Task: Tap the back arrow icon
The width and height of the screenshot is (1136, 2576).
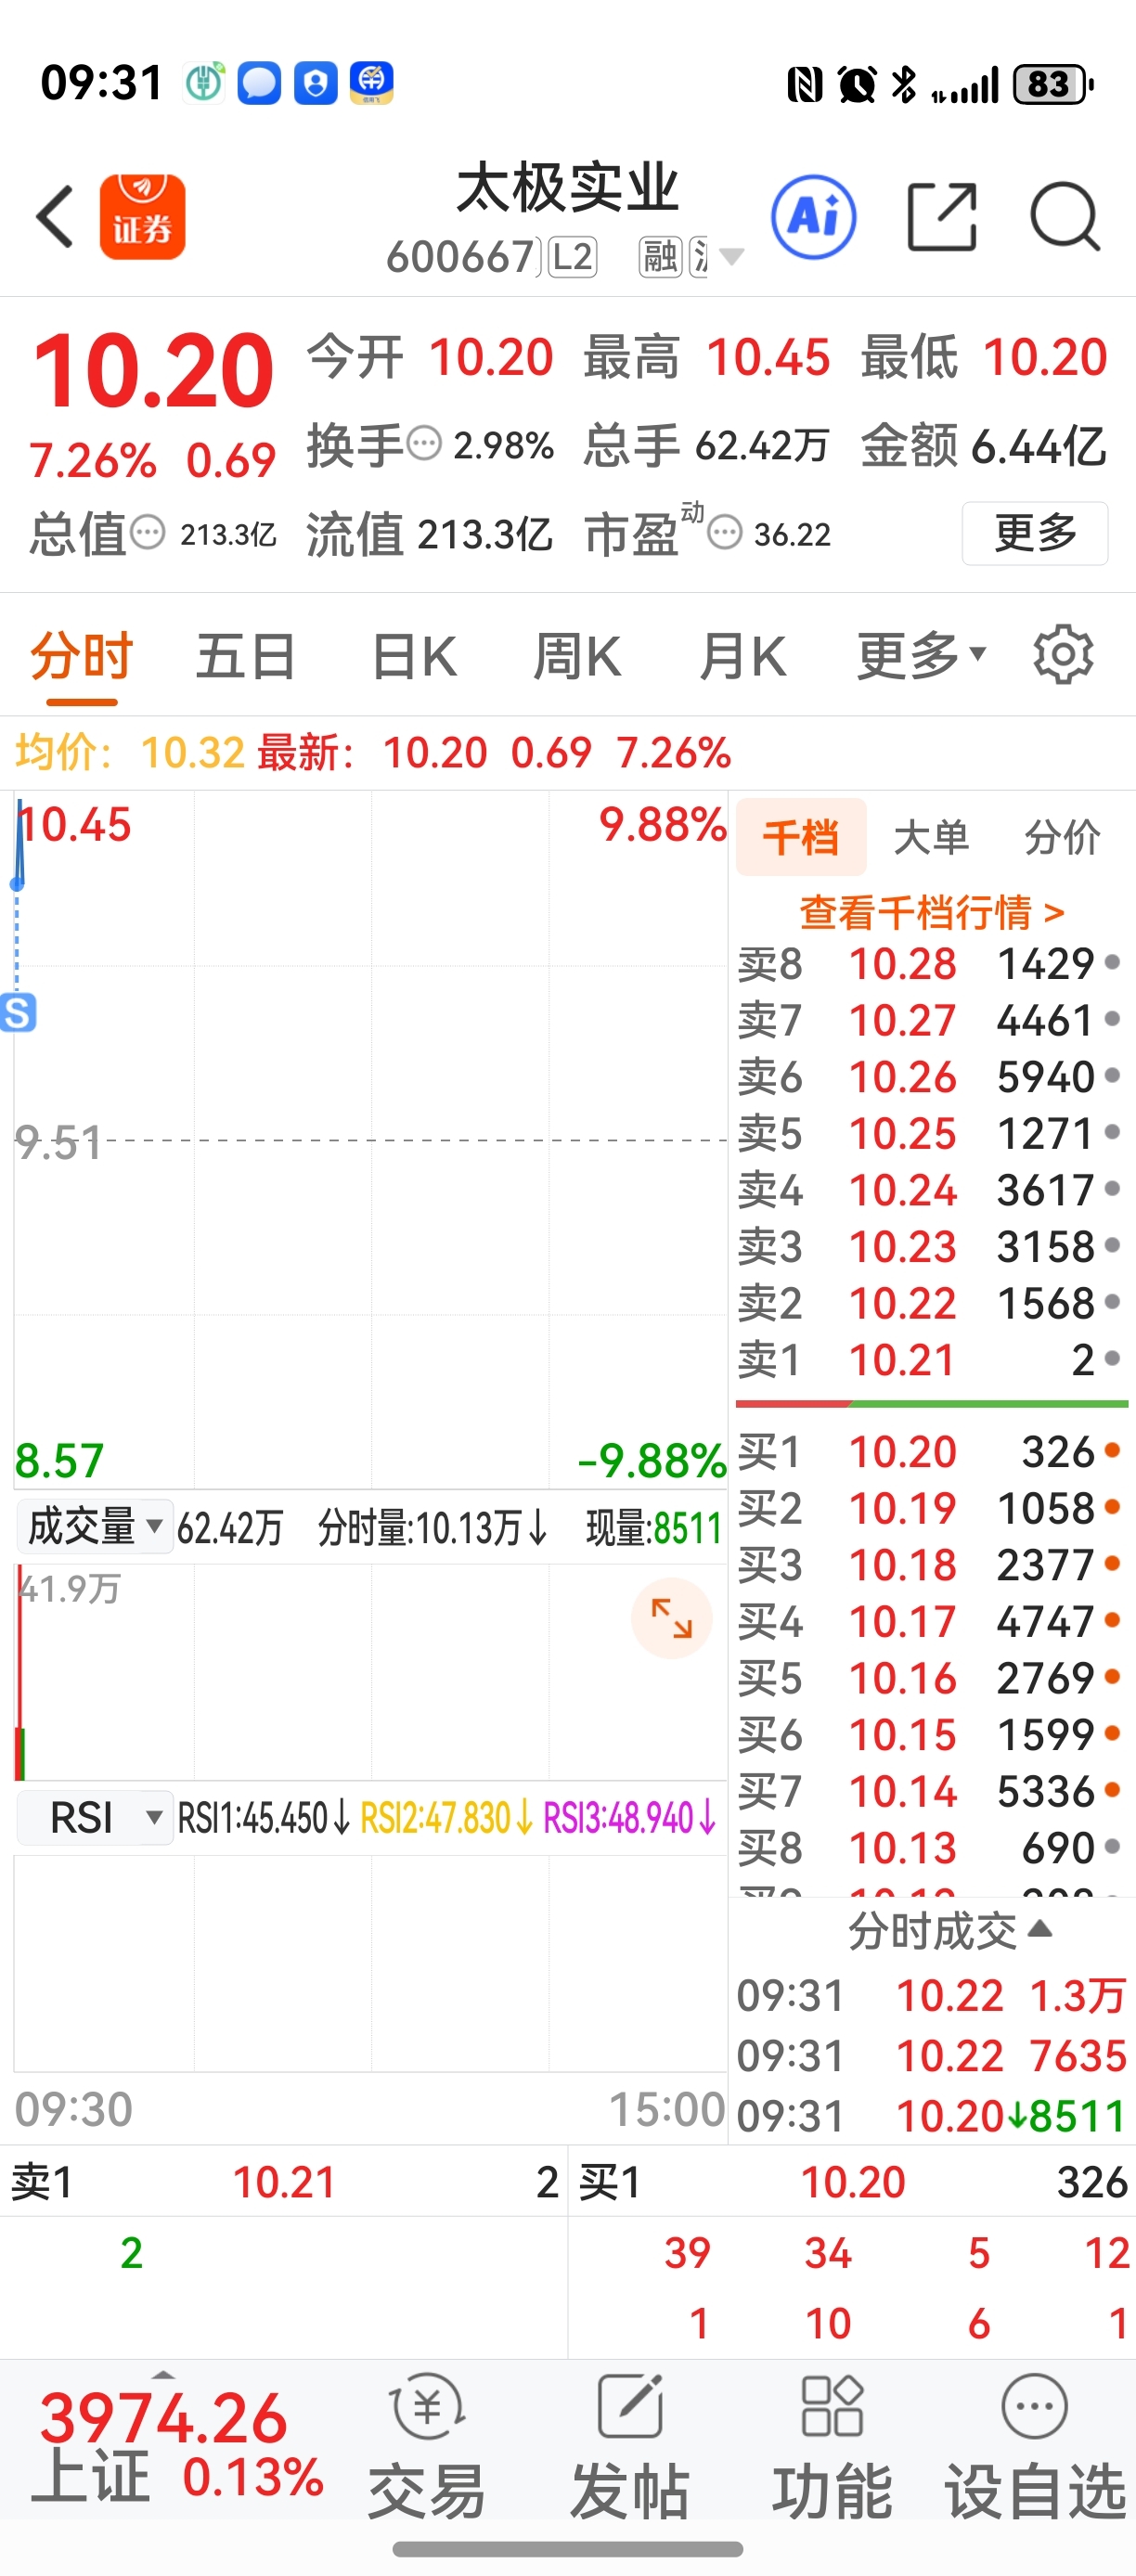Action: coord(55,217)
